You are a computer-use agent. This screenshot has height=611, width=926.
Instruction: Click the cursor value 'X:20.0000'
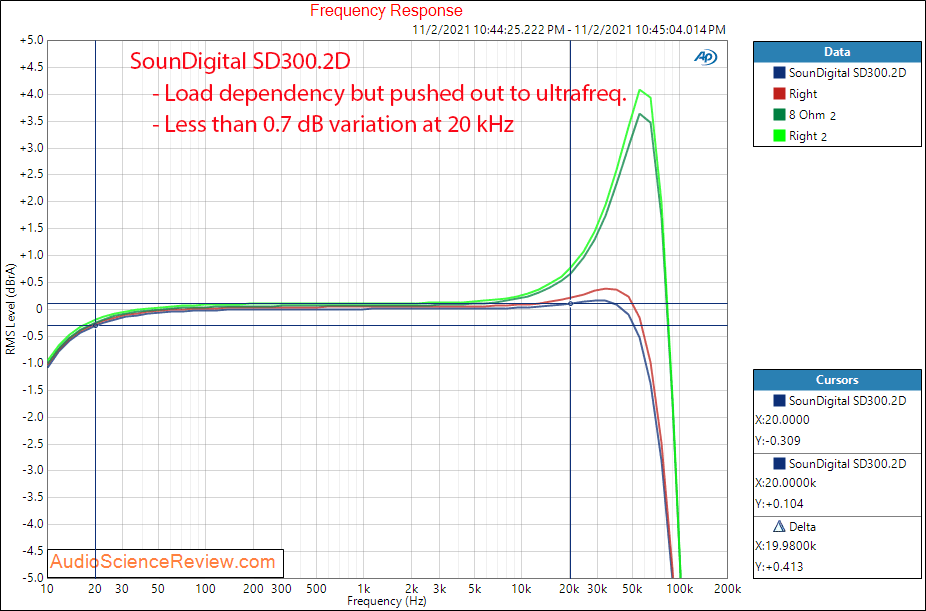coord(782,420)
